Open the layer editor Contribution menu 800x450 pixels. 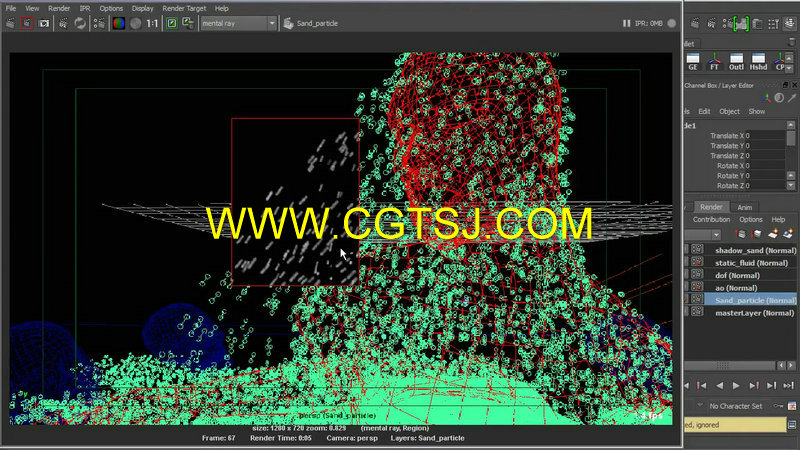[711, 219]
